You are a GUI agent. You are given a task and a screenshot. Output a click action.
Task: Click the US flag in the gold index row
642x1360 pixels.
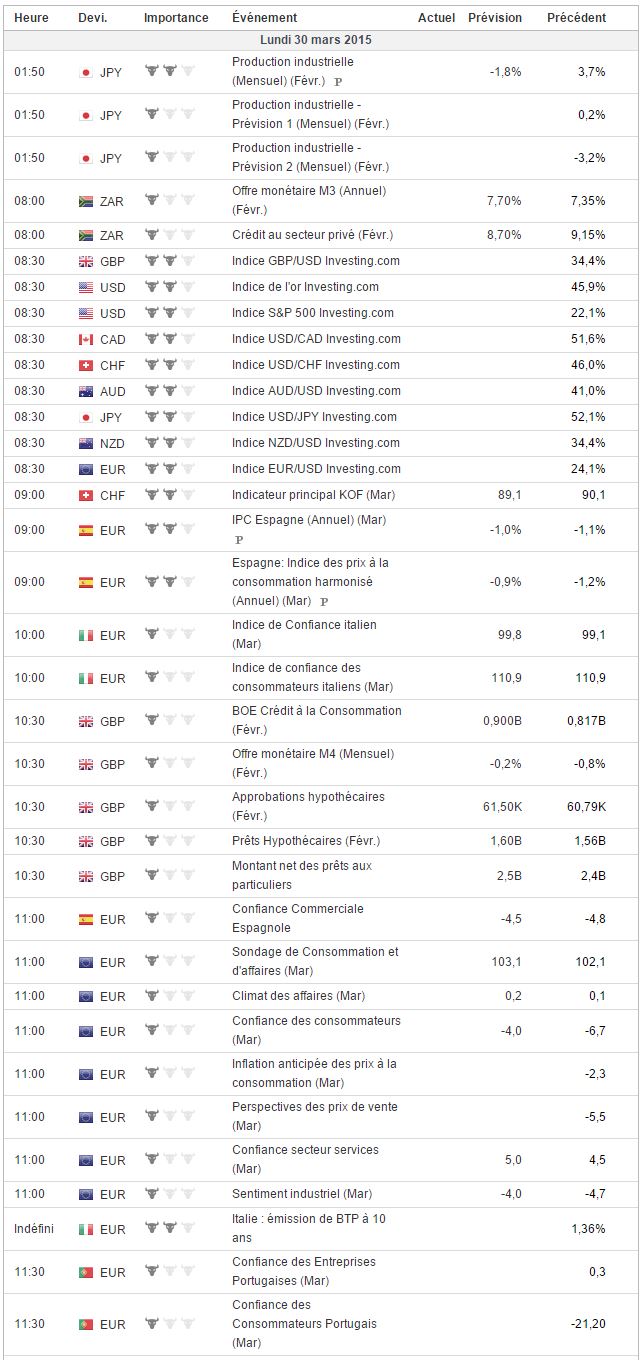coord(86,287)
